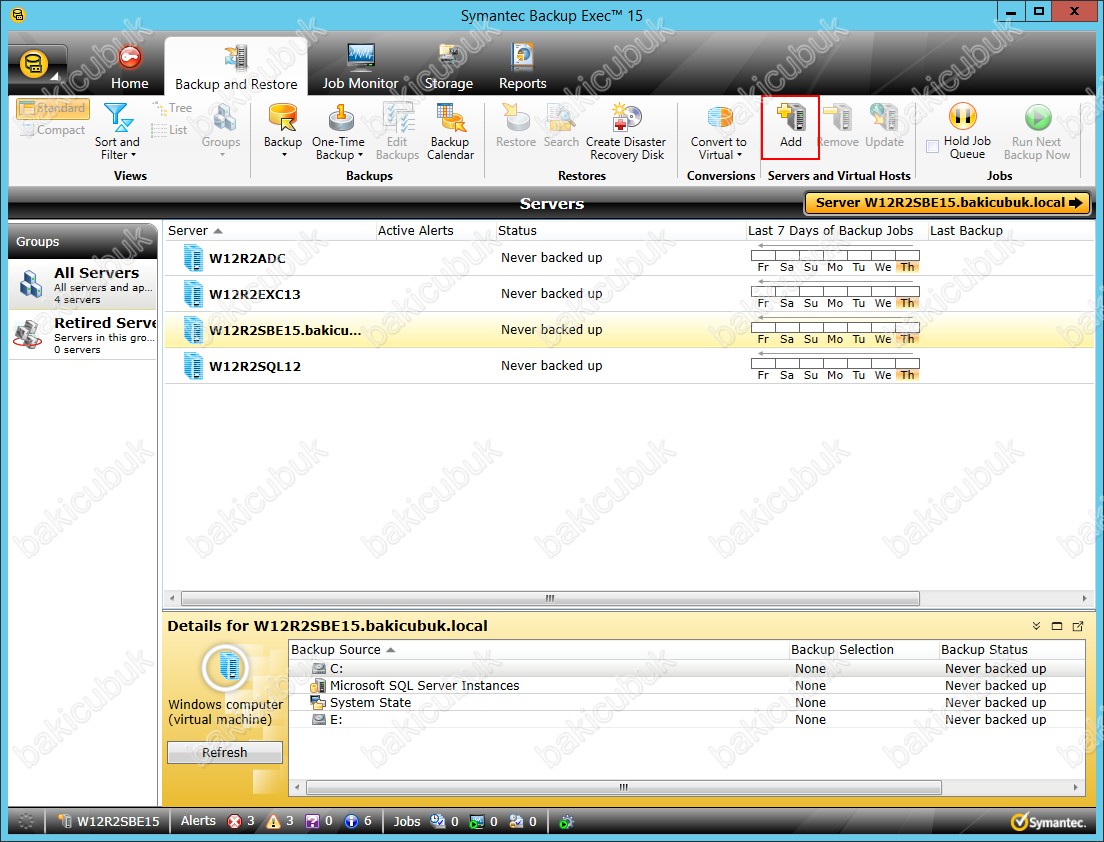Select the Retired Servers group
1104x842 pixels.
tap(83, 334)
